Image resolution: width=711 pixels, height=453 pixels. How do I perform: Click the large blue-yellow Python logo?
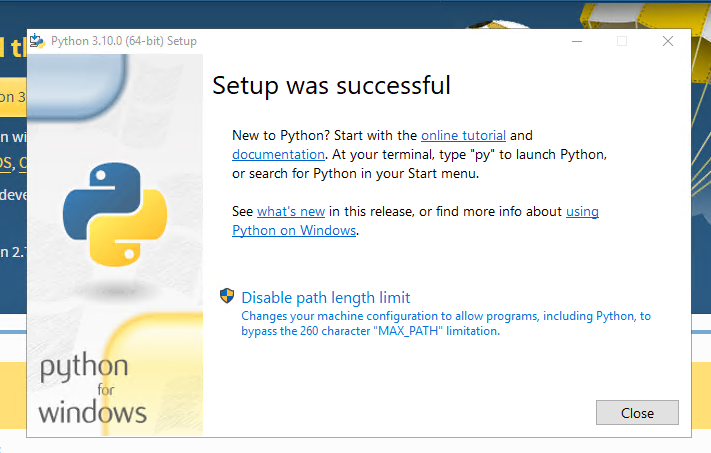(x=115, y=210)
